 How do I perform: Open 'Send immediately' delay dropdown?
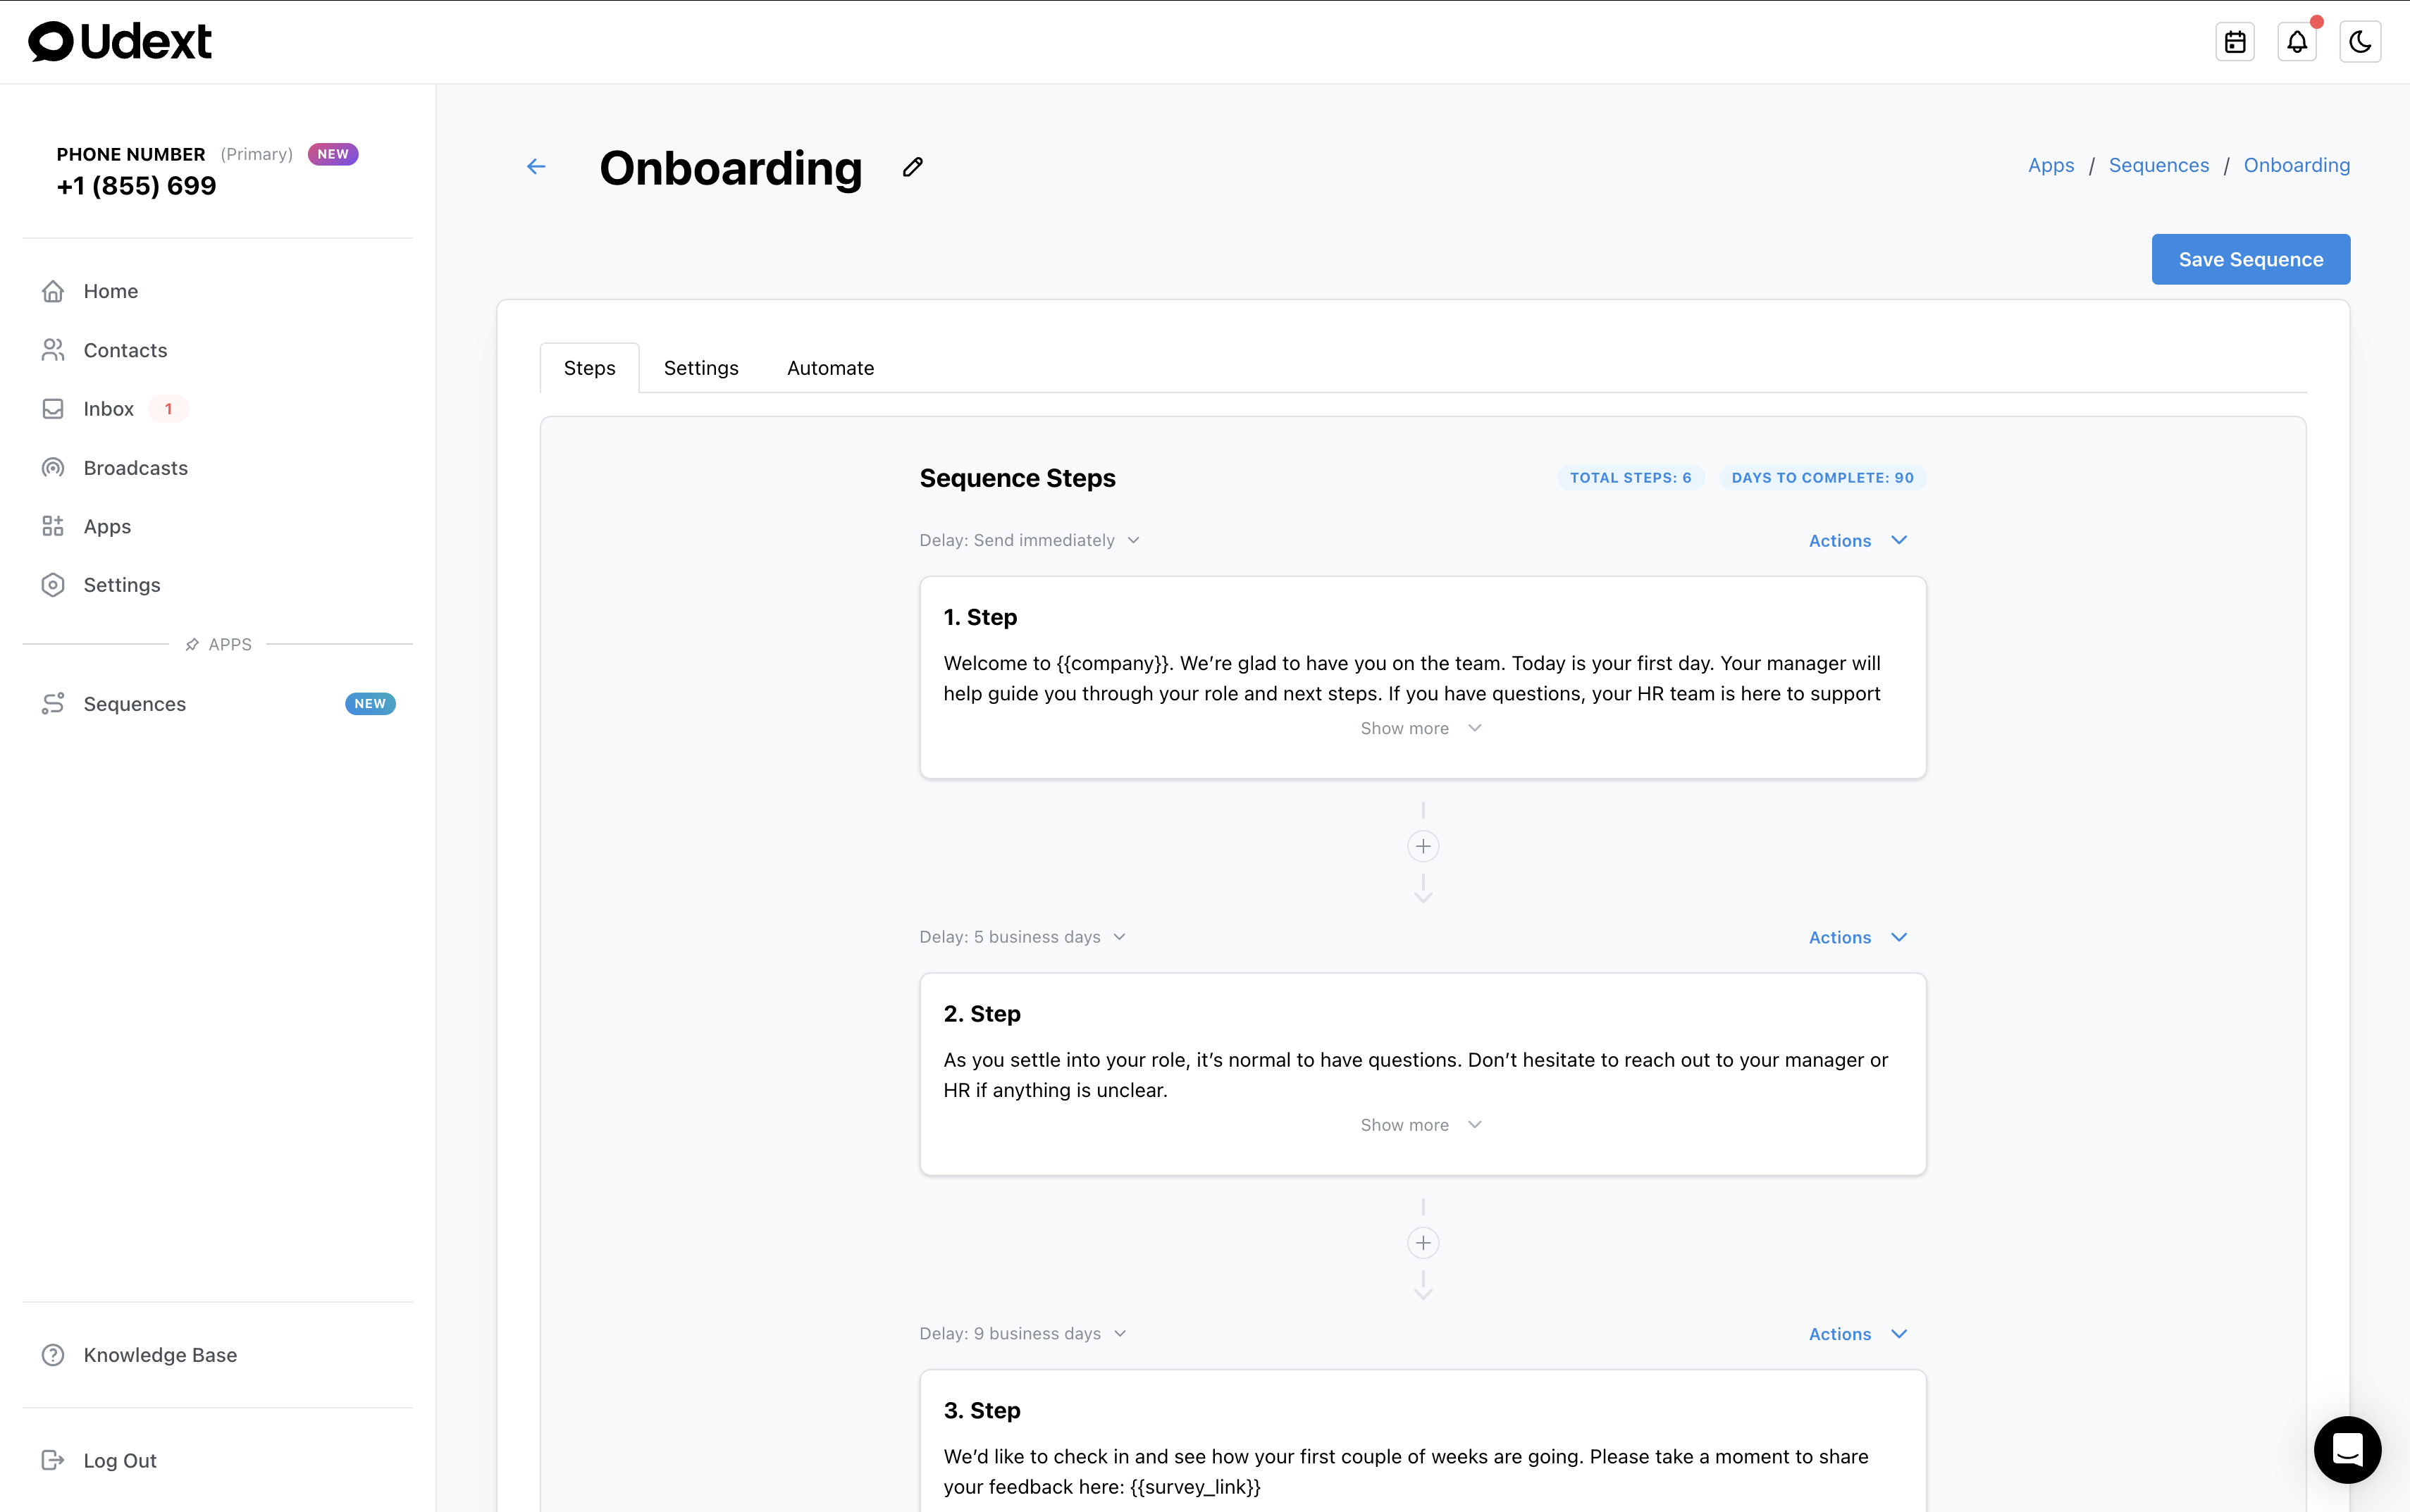click(x=1030, y=540)
